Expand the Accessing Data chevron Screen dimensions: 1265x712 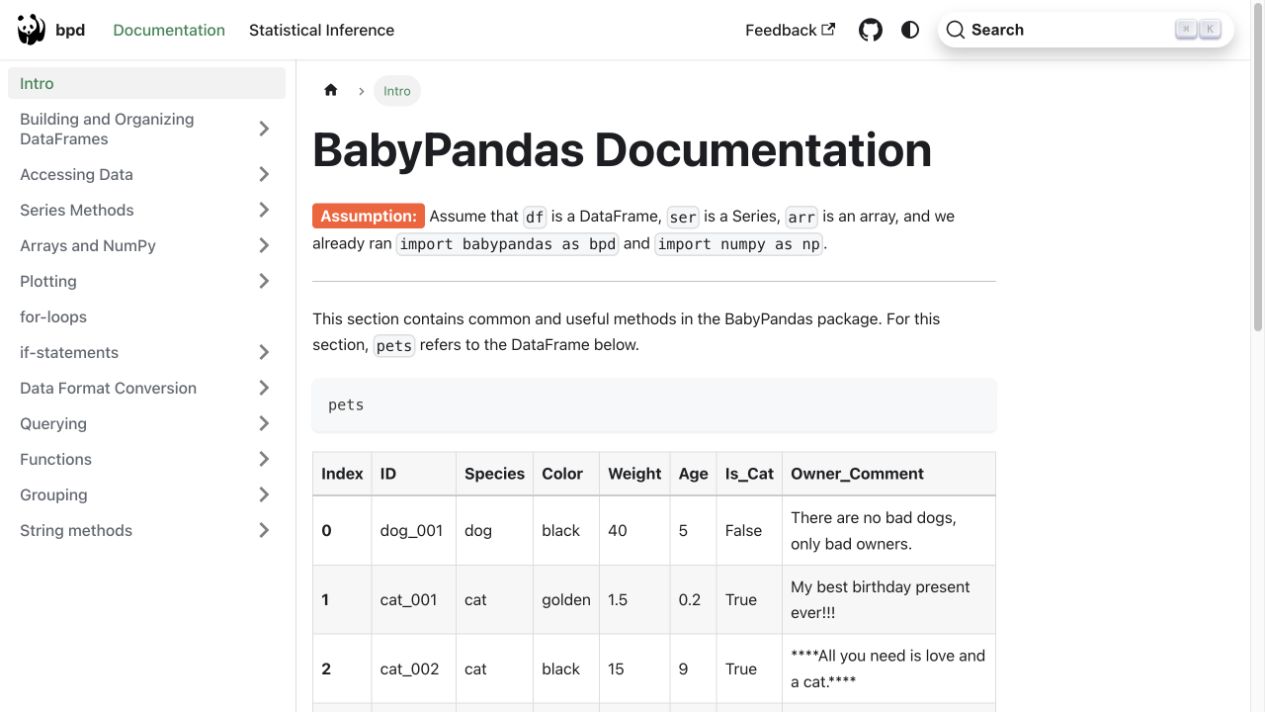tap(264, 174)
